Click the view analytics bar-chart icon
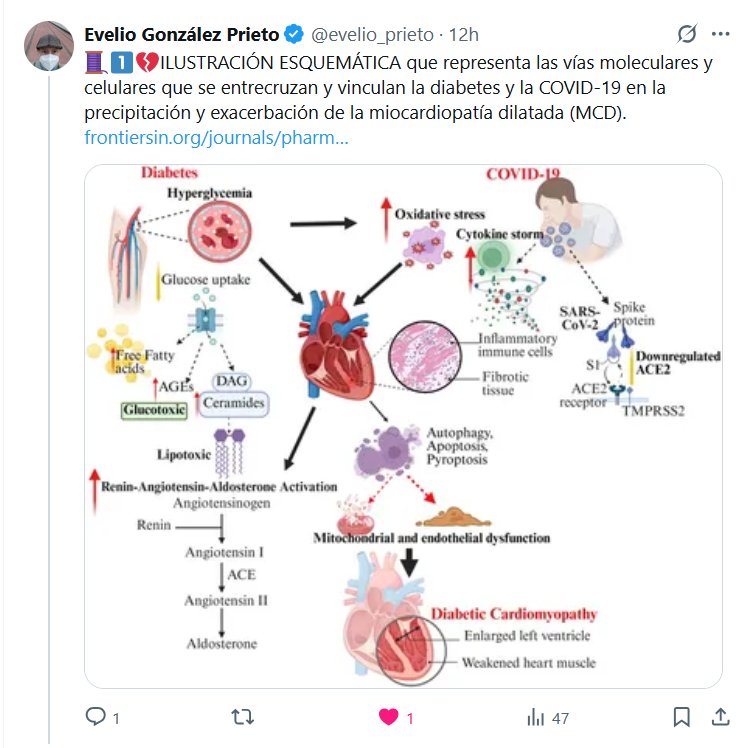 [x=536, y=717]
